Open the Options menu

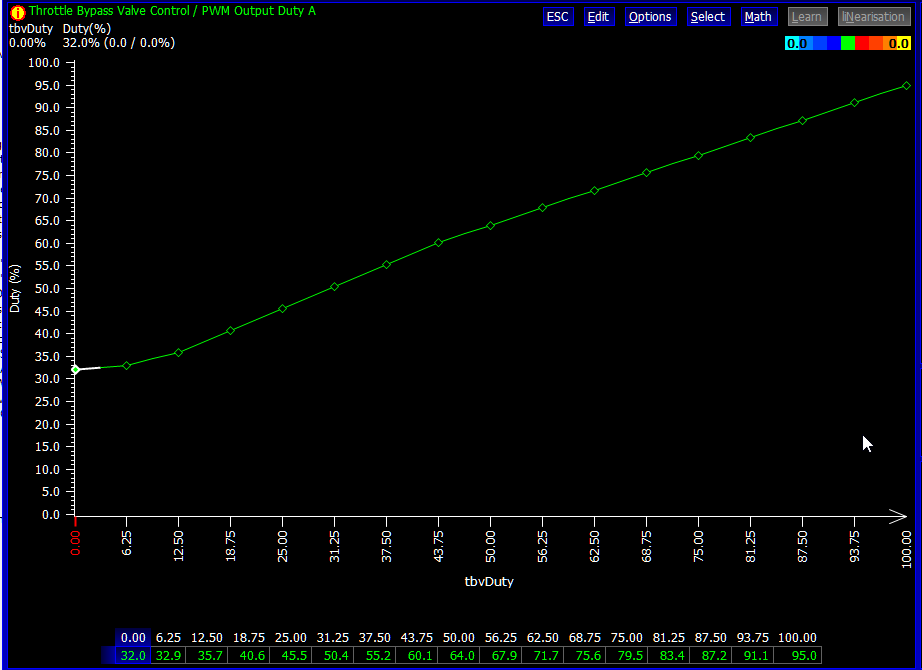[x=650, y=17]
